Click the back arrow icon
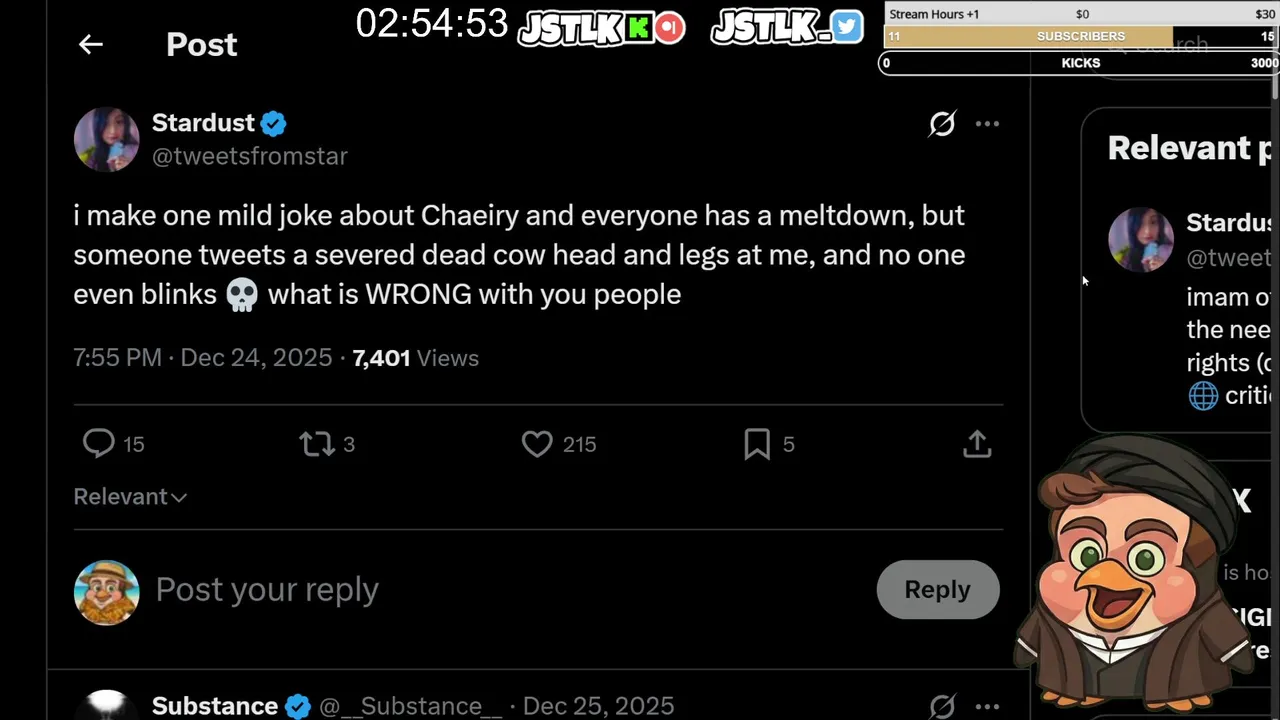 91,44
